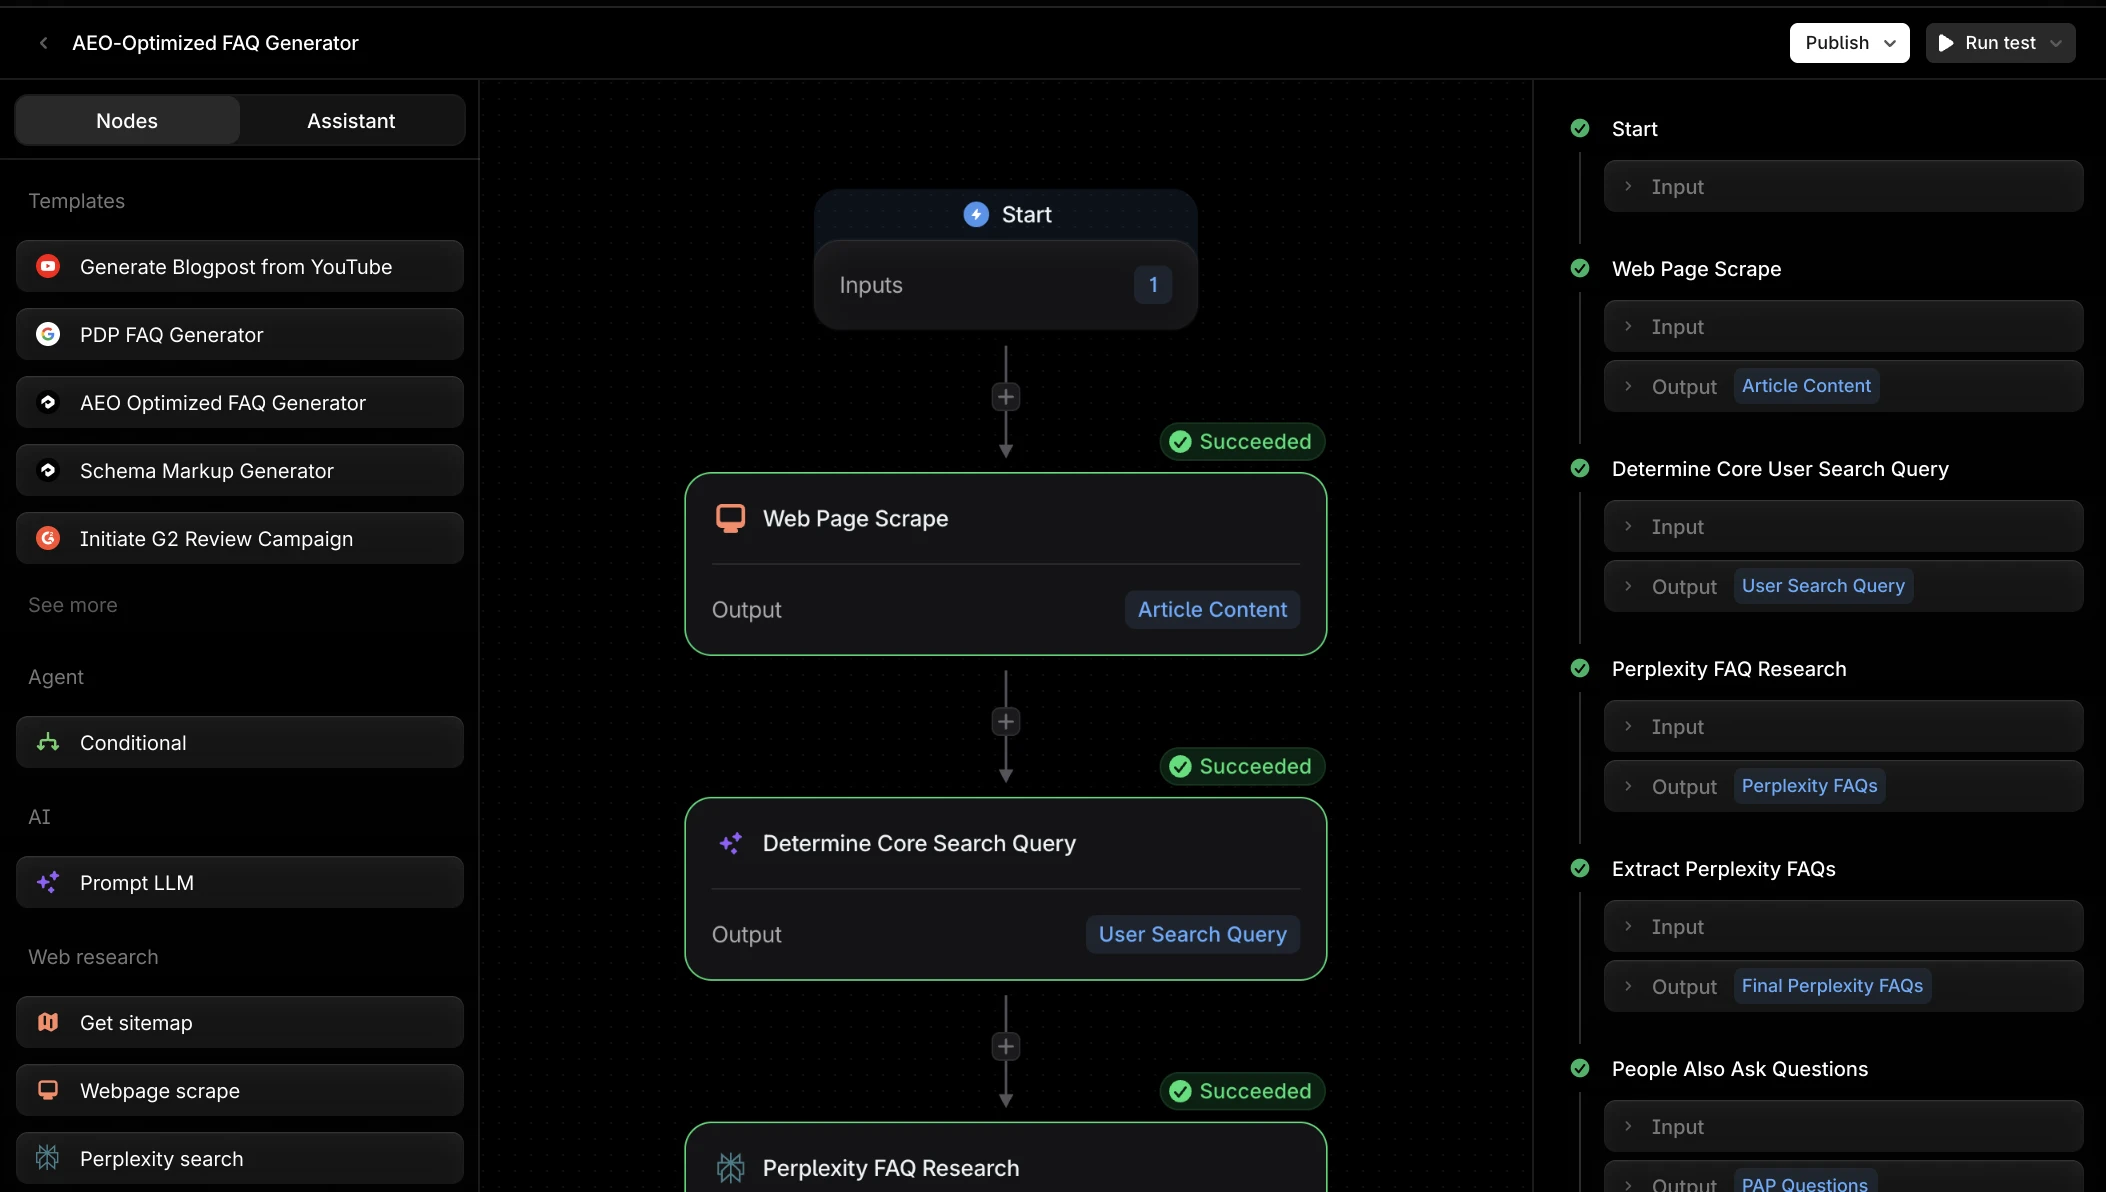Click the monitor icon in Web Page Scrape node
2106x1192 pixels.
point(731,518)
